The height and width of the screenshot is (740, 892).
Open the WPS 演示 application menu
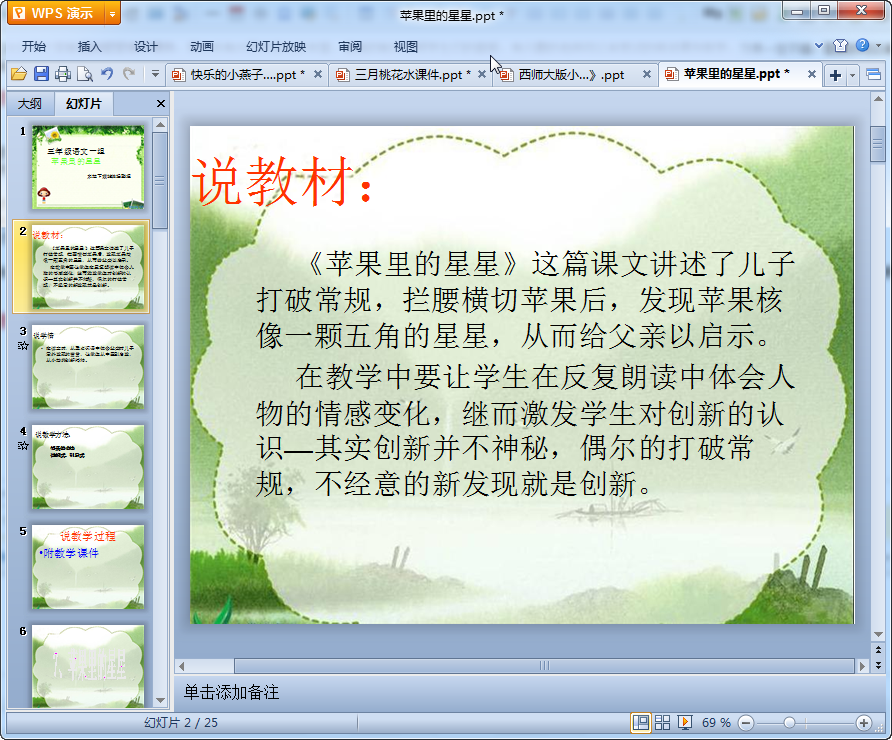coord(56,13)
